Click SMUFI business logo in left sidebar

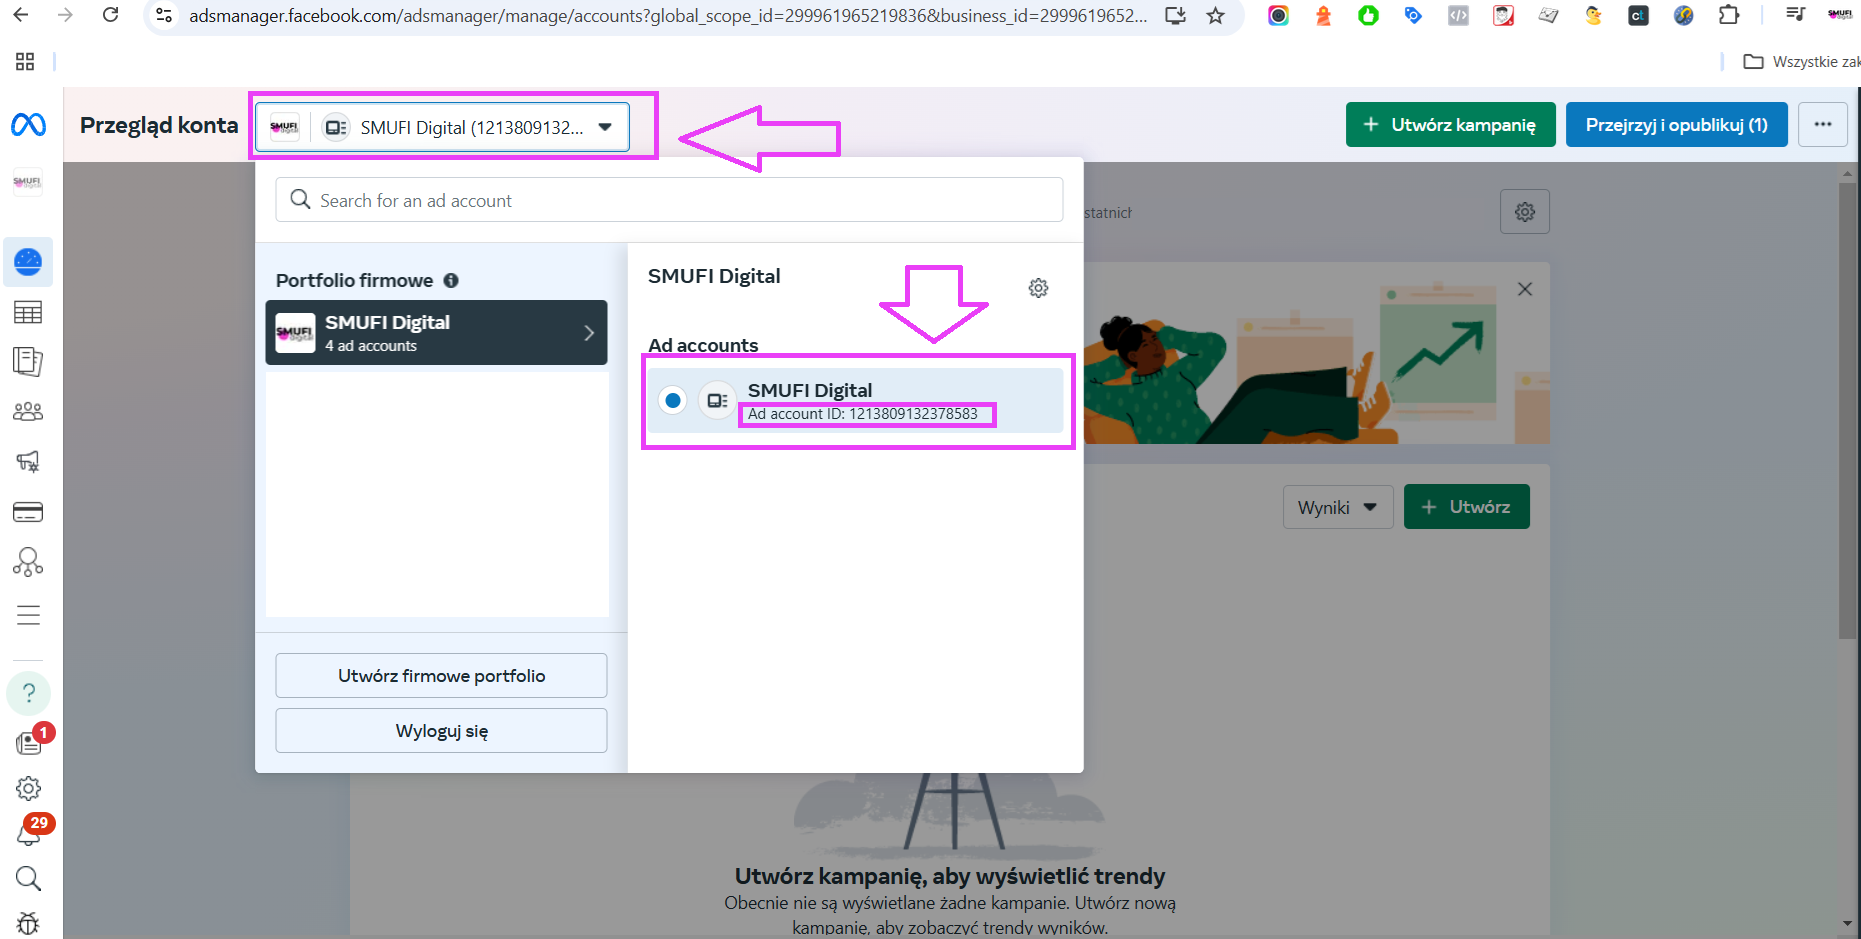[28, 183]
